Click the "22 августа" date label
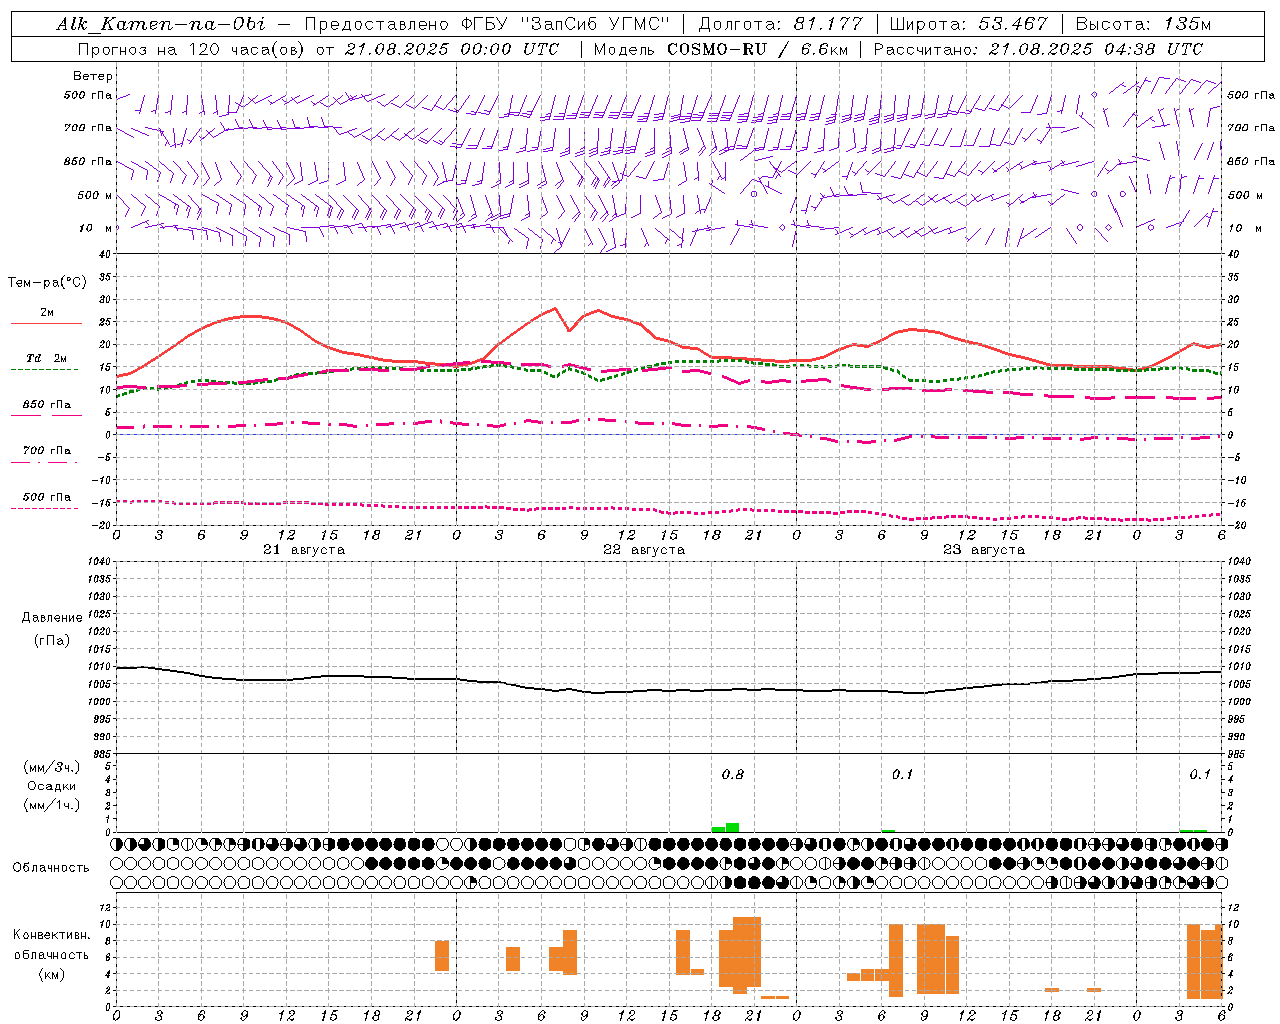Viewport: 1280px width, 1024px height. [x=644, y=550]
